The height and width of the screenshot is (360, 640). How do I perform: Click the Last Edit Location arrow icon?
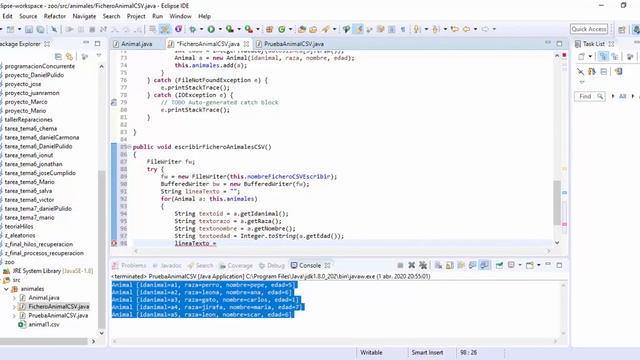(455, 29)
